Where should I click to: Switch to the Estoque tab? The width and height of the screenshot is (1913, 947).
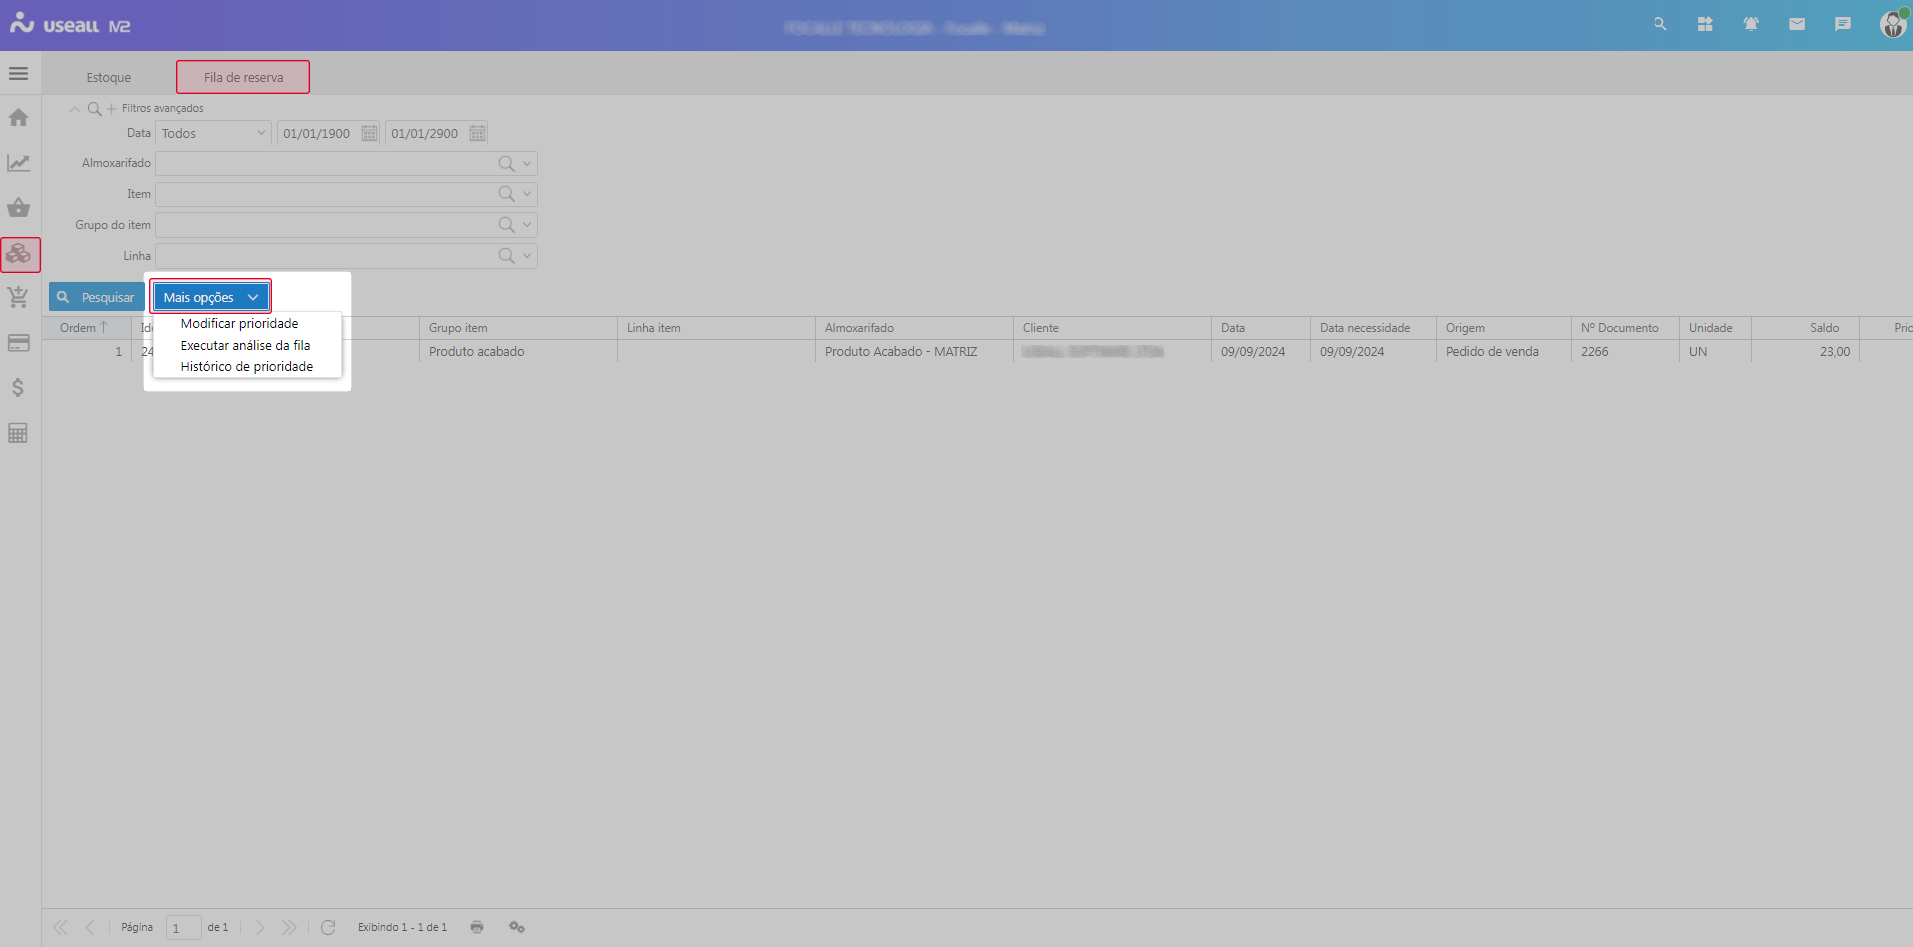tap(109, 77)
